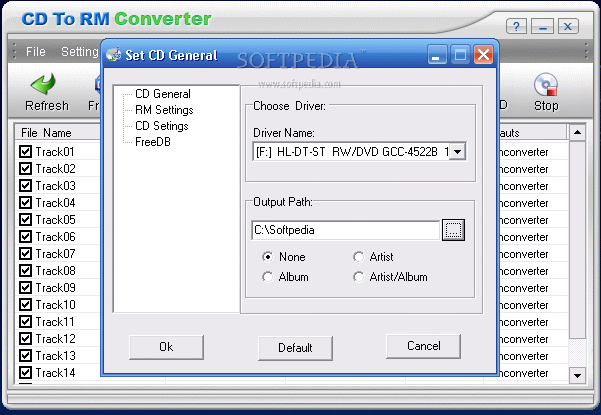Select RM Settings in the tree
This screenshot has height=415, width=601.
(164, 110)
